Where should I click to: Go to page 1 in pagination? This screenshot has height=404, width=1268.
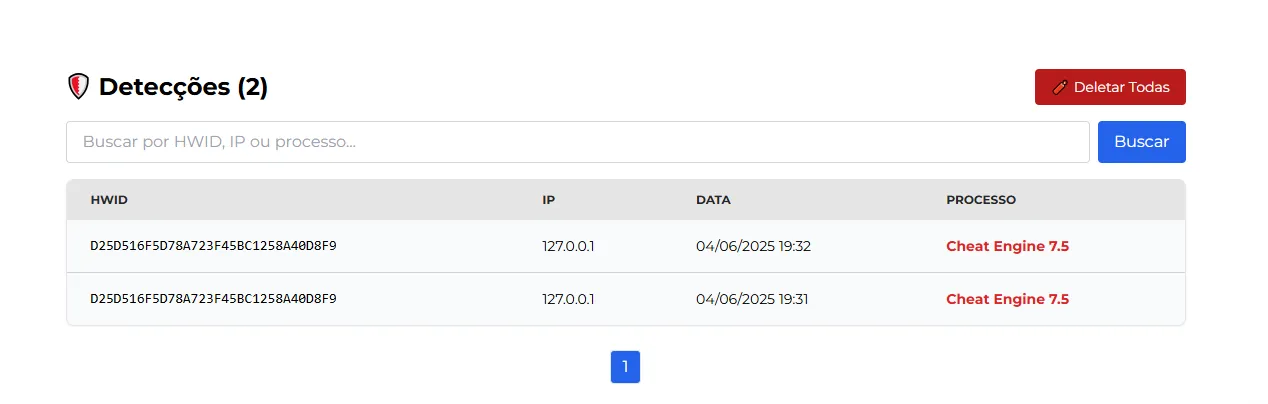(x=625, y=367)
